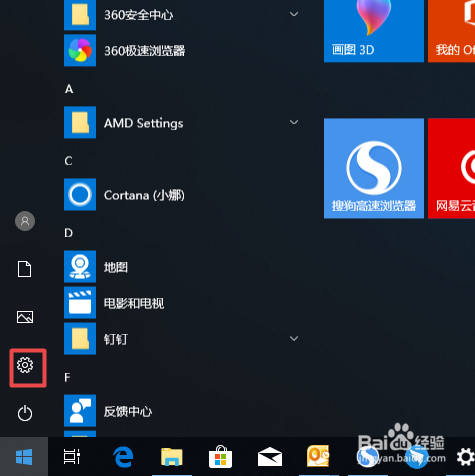Click the Power button in Start sidebar
This screenshot has width=475, height=476.
pos(25,413)
